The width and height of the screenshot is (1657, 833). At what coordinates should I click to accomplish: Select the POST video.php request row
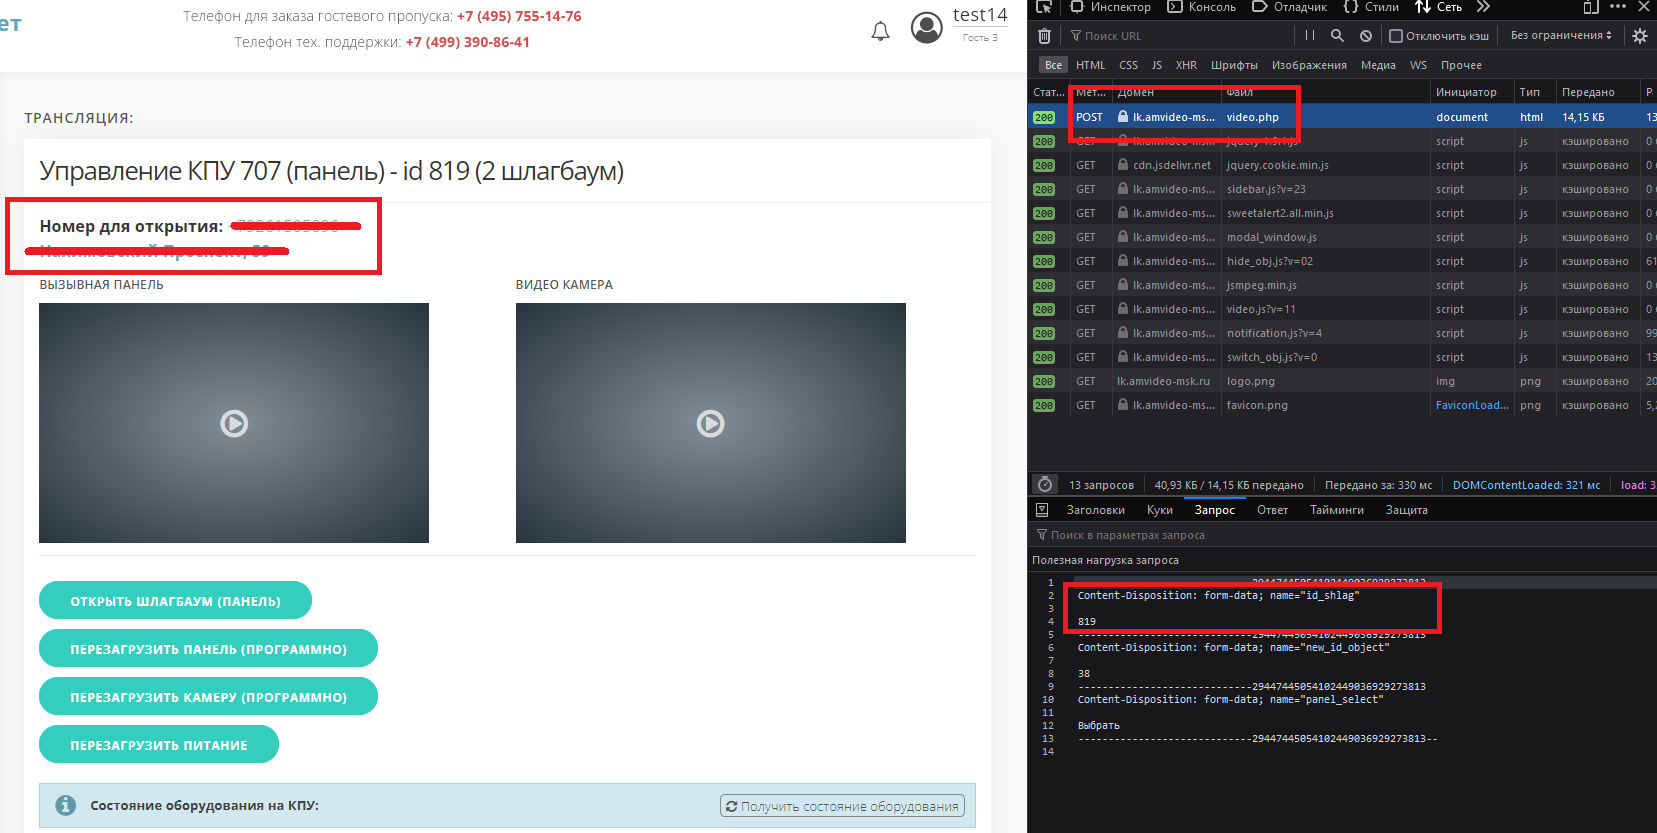click(1342, 117)
